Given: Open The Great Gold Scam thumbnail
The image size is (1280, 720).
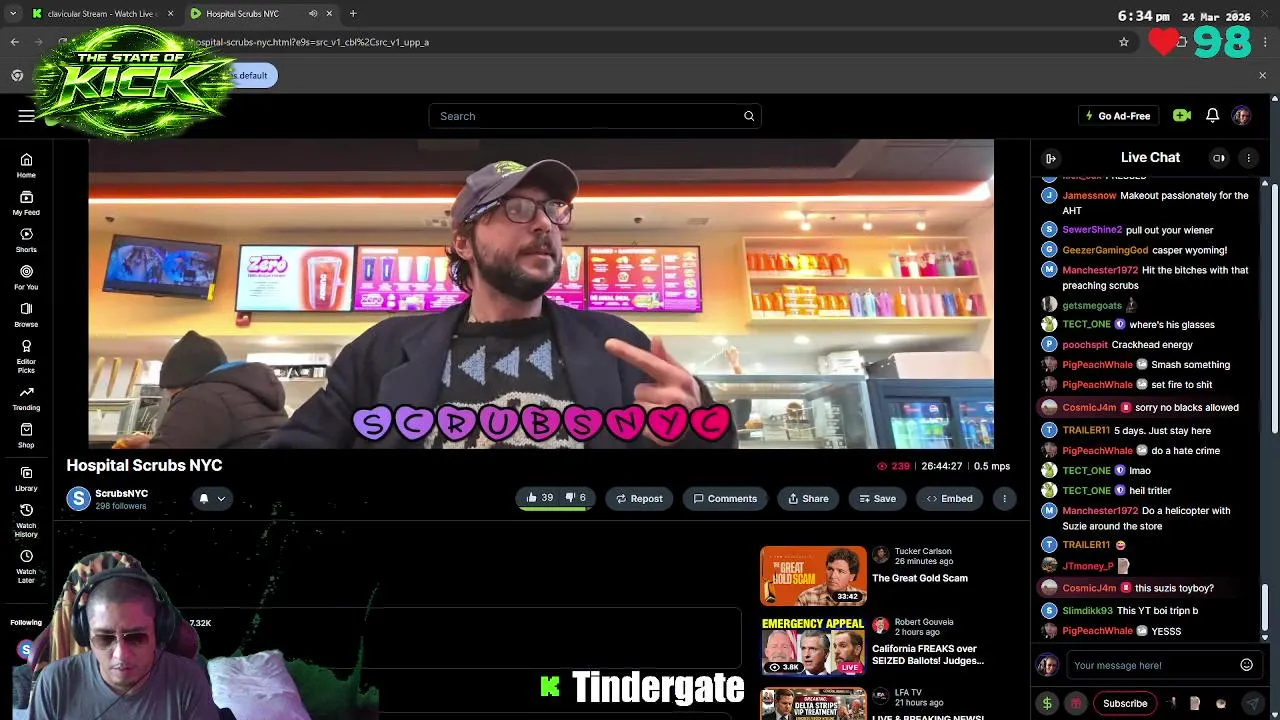Looking at the screenshot, I should pos(813,576).
